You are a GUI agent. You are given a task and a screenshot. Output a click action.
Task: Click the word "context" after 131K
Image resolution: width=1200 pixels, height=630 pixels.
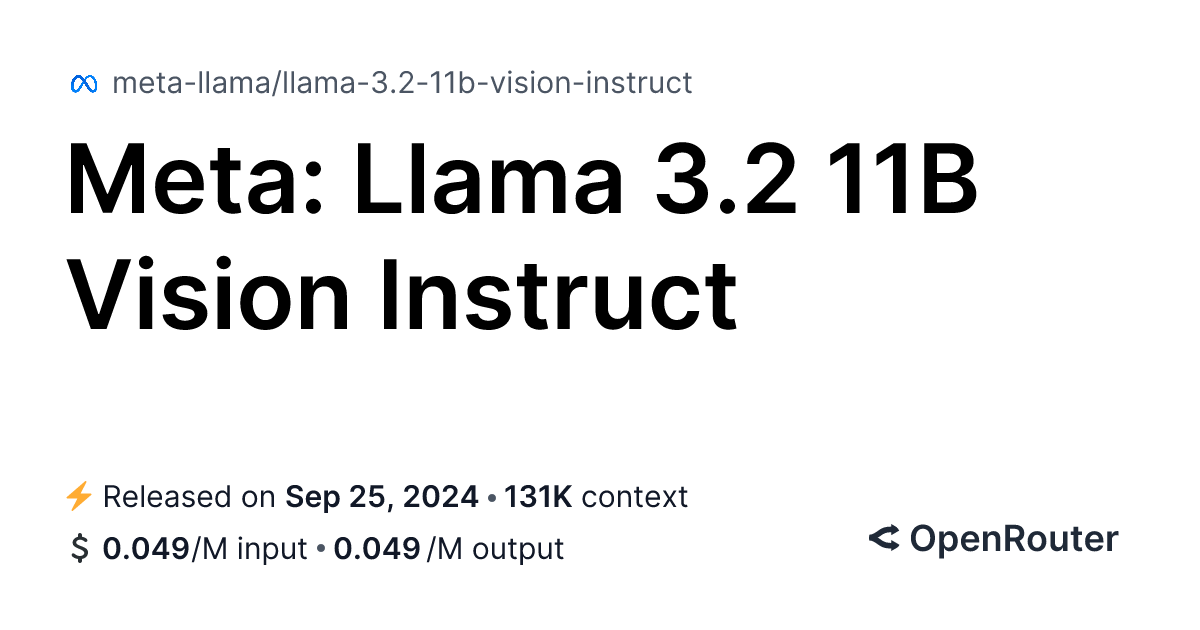(x=634, y=496)
